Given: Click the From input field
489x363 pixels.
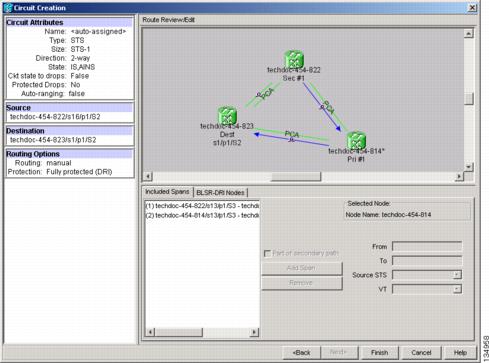Looking at the screenshot, I should [x=427, y=247].
